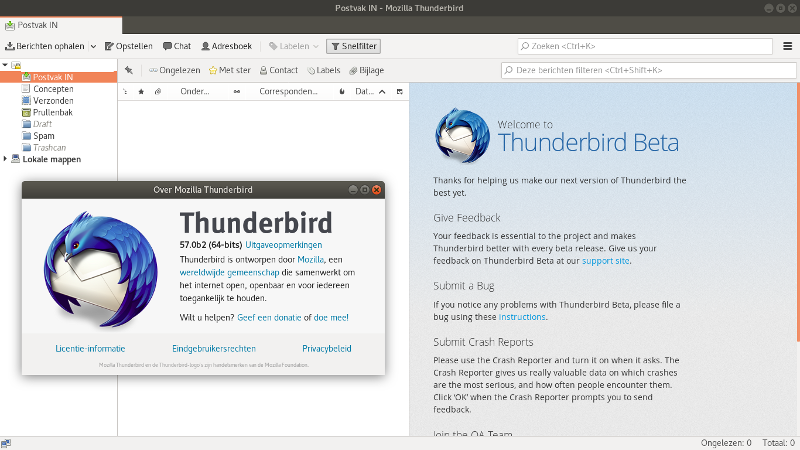
Task: Close the main Thunderbird window
Action: (x=792, y=8)
